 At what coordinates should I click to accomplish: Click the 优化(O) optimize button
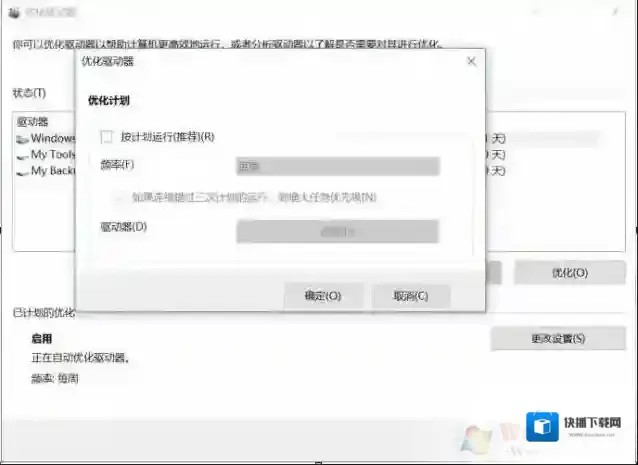click(x=569, y=272)
